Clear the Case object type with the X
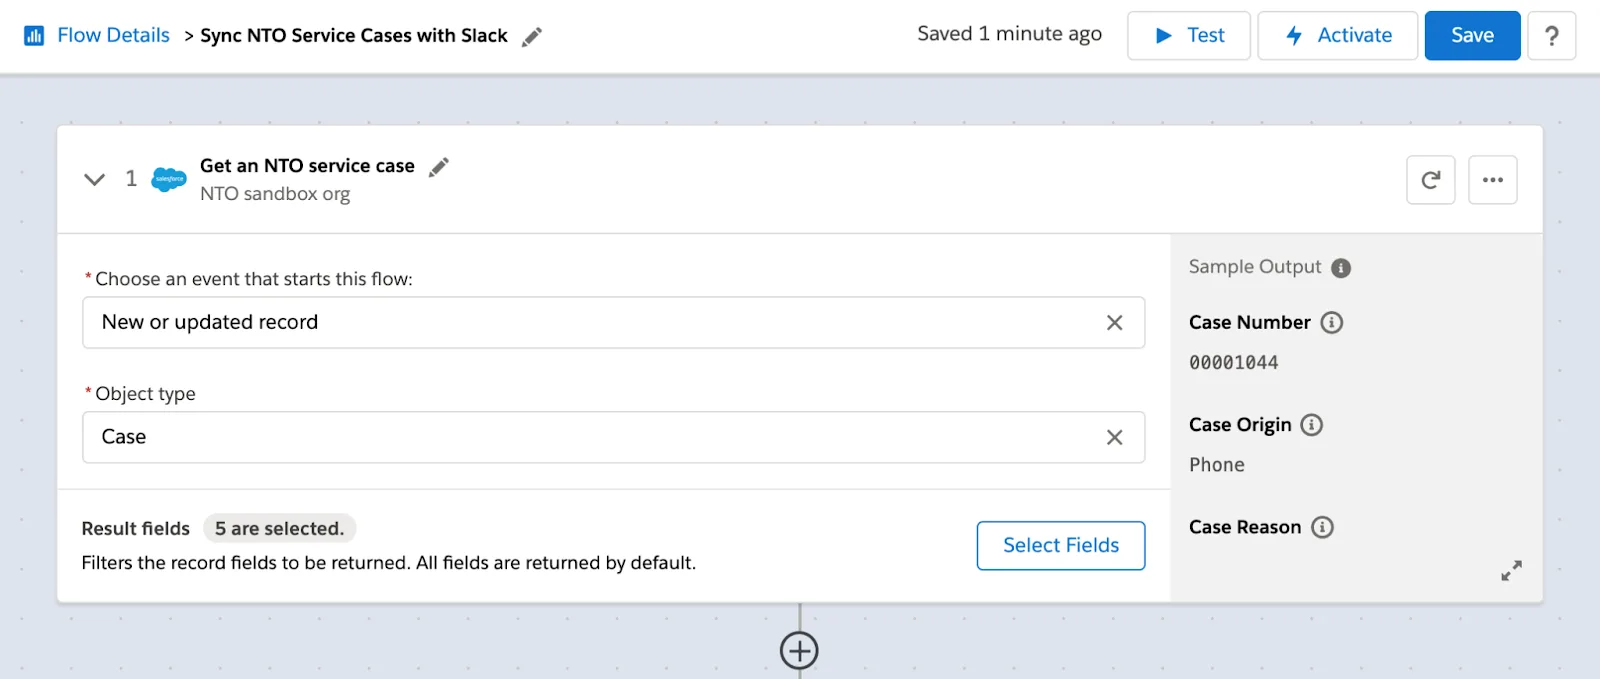 (1113, 437)
